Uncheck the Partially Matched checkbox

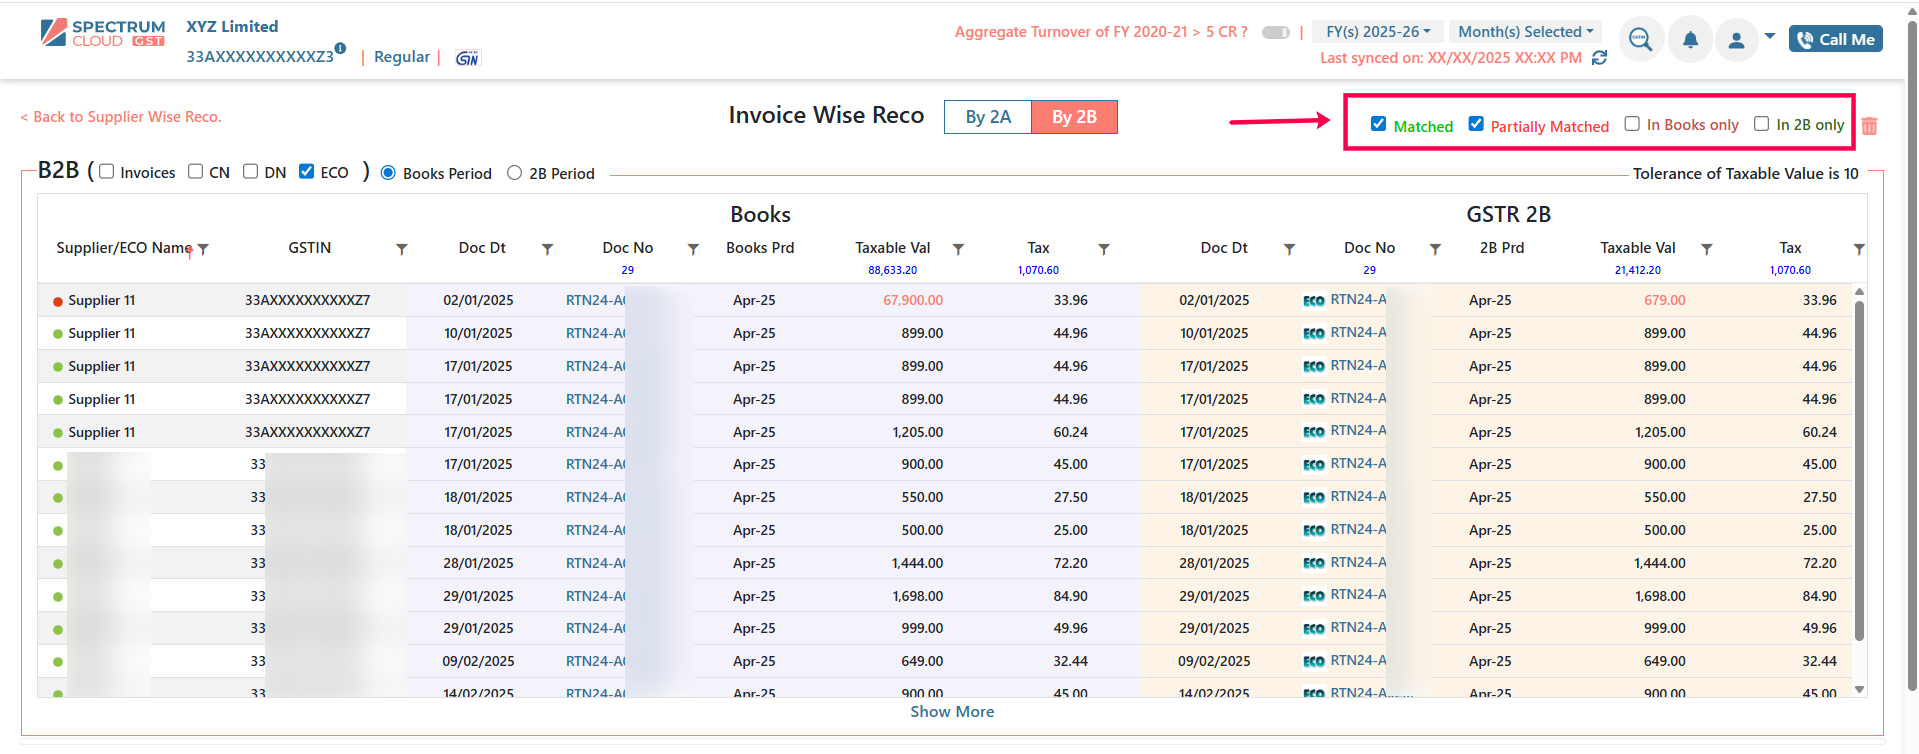pos(1476,124)
